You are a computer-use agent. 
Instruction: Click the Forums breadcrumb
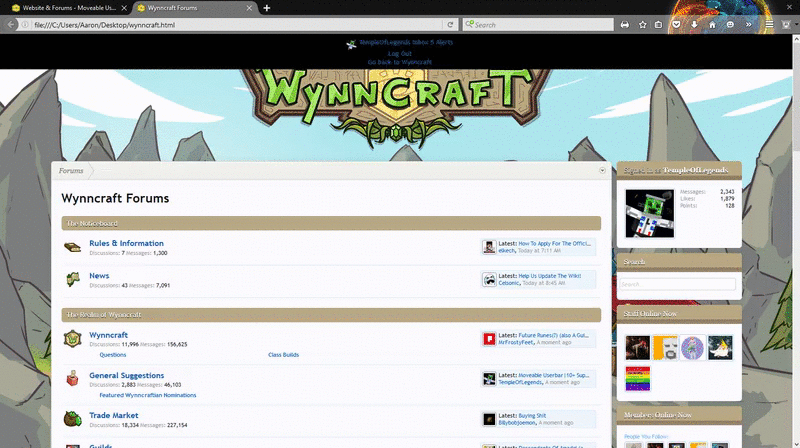(x=71, y=171)
